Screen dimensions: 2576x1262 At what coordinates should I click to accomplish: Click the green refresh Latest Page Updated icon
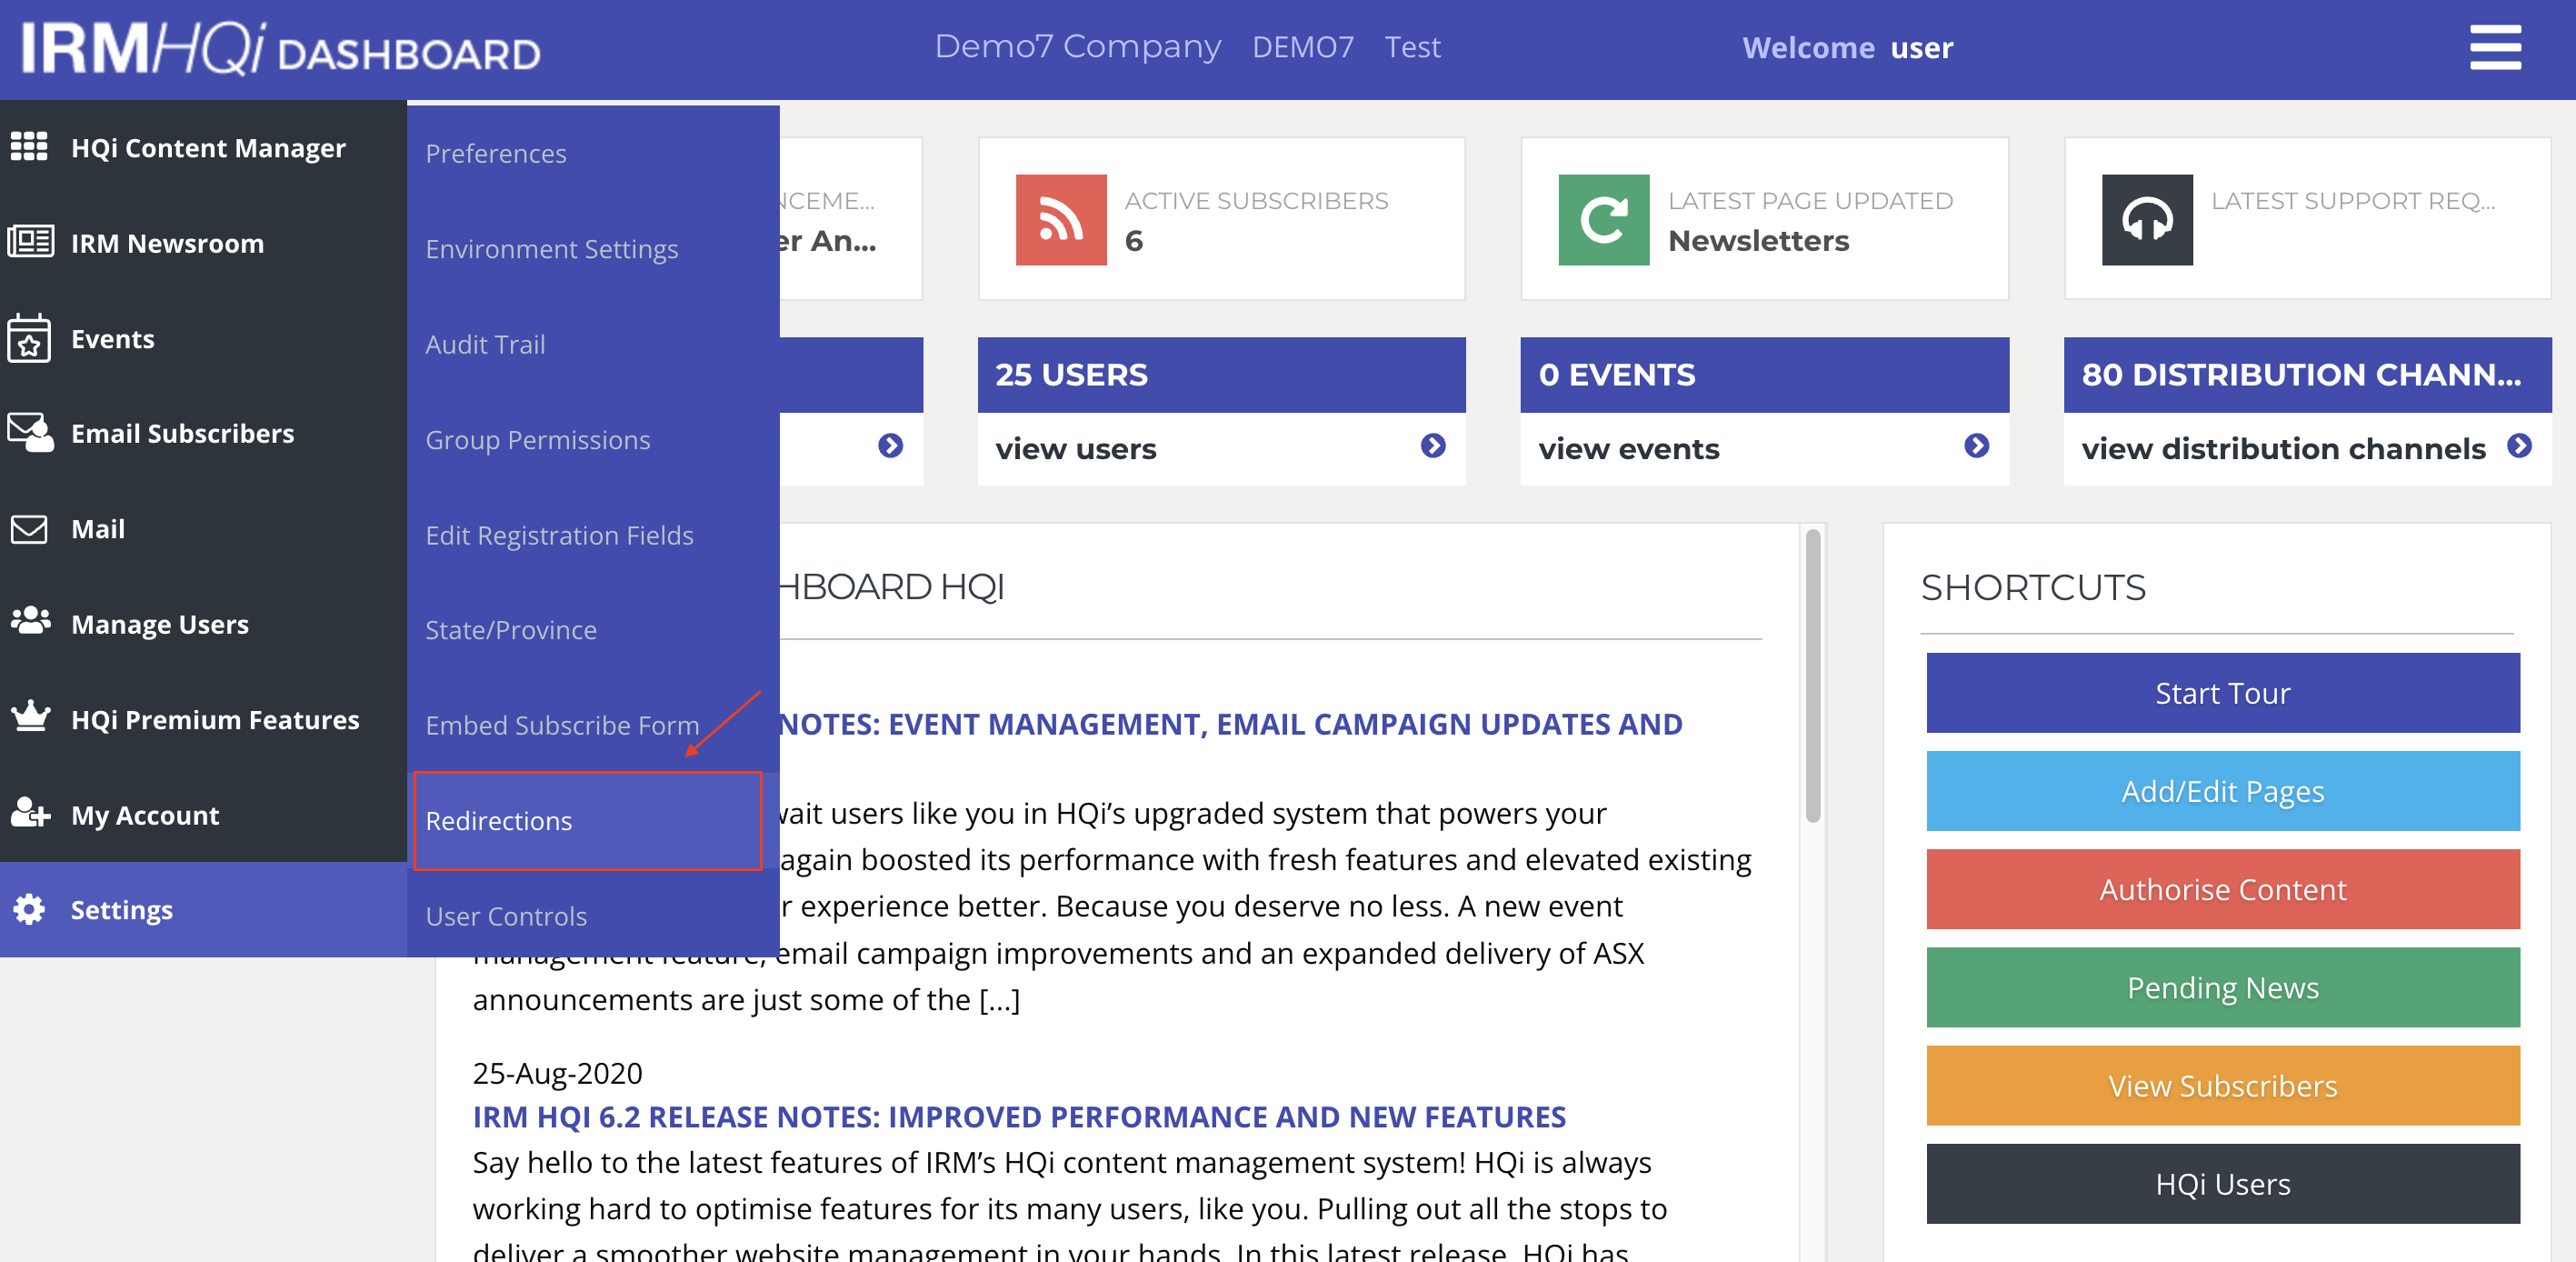click(1604, 220)
